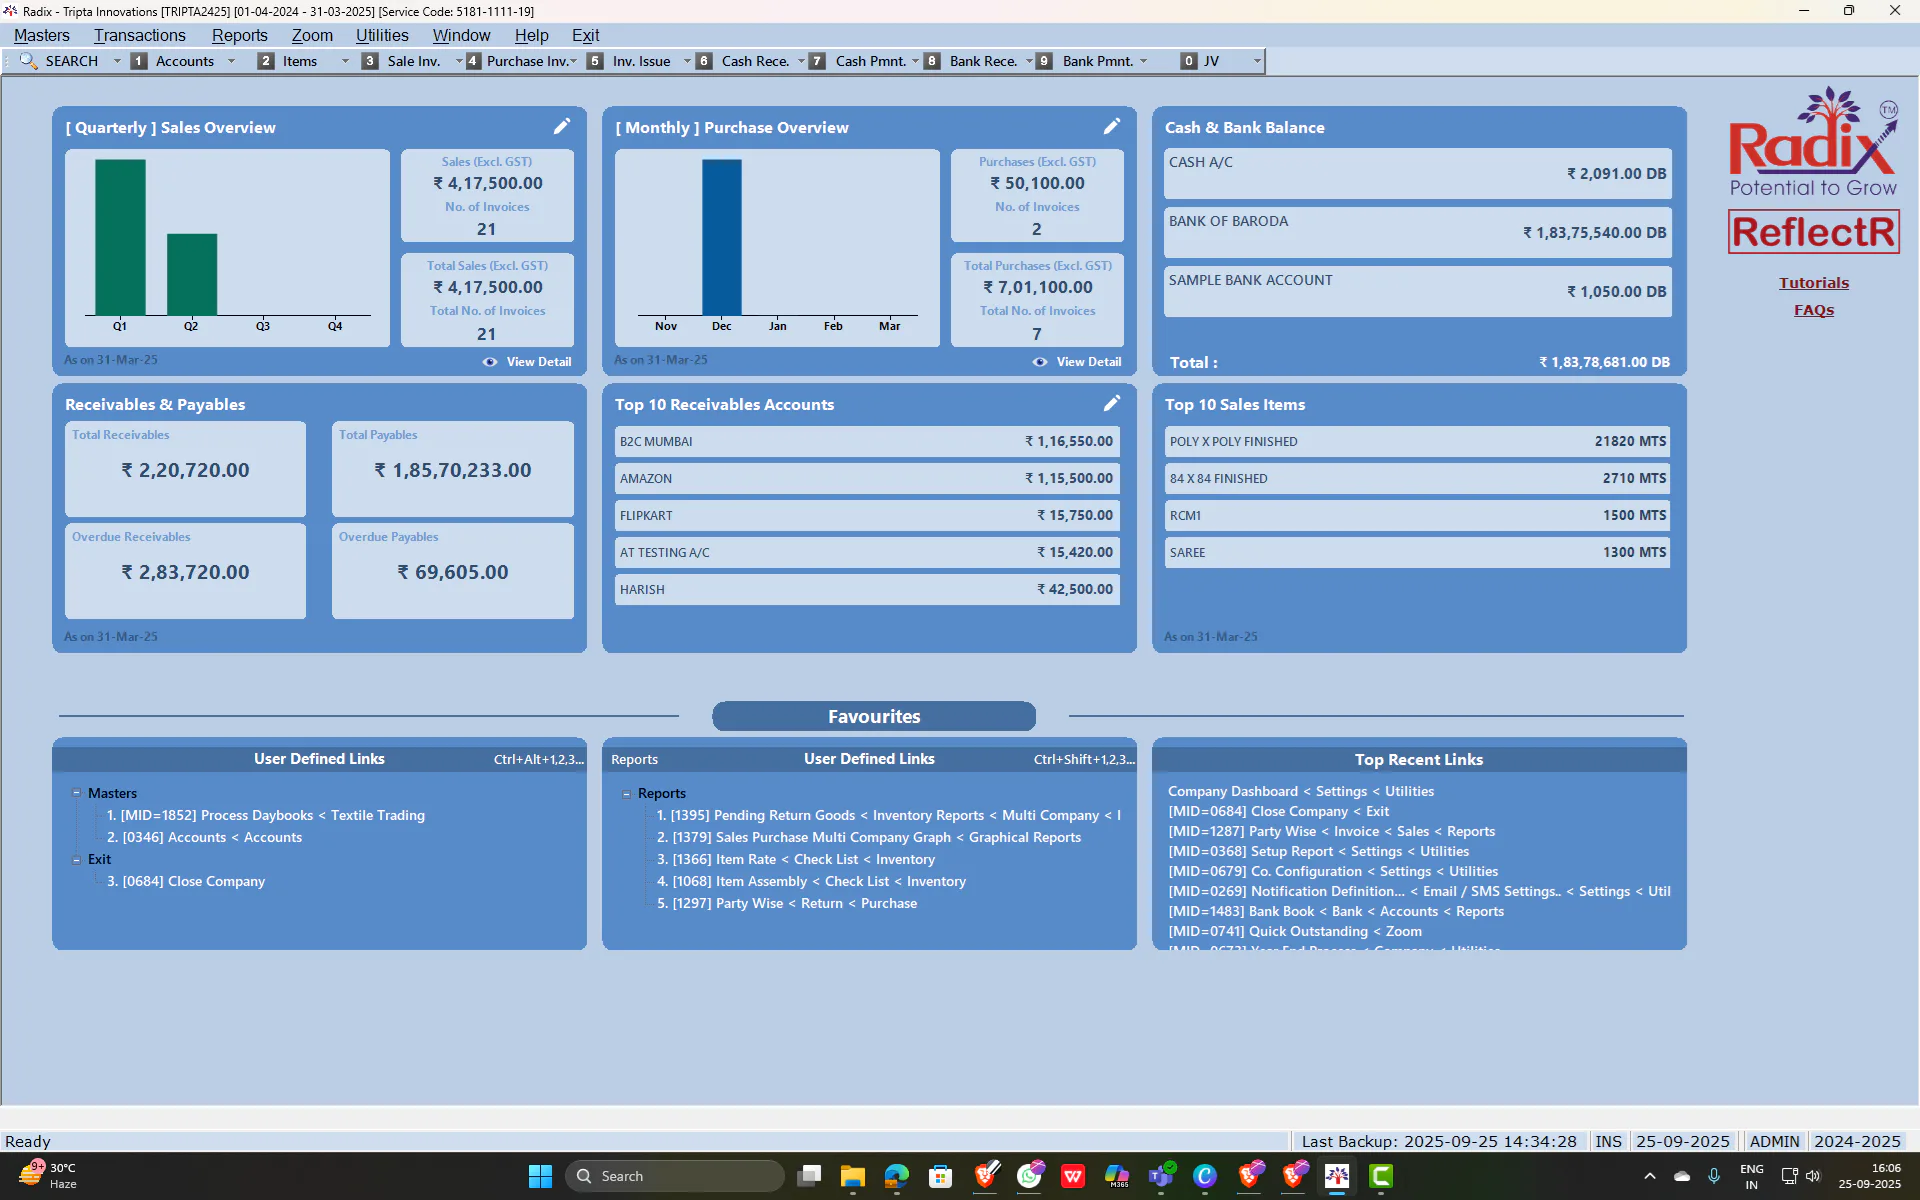Click the SEARCH magnifier icon in toolbar
The height and width of the screenshot is (1200, 1920).
point(28,61)
